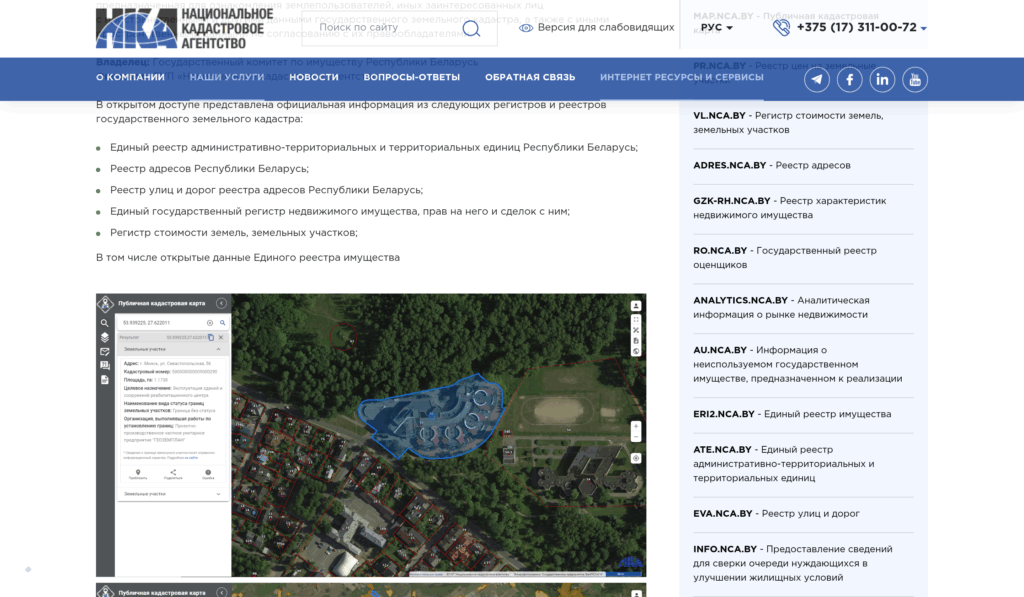This screenshot has width=1024, height=597.
Task: Open the cadastral map satellite screenshot
Action: (371, 435)
